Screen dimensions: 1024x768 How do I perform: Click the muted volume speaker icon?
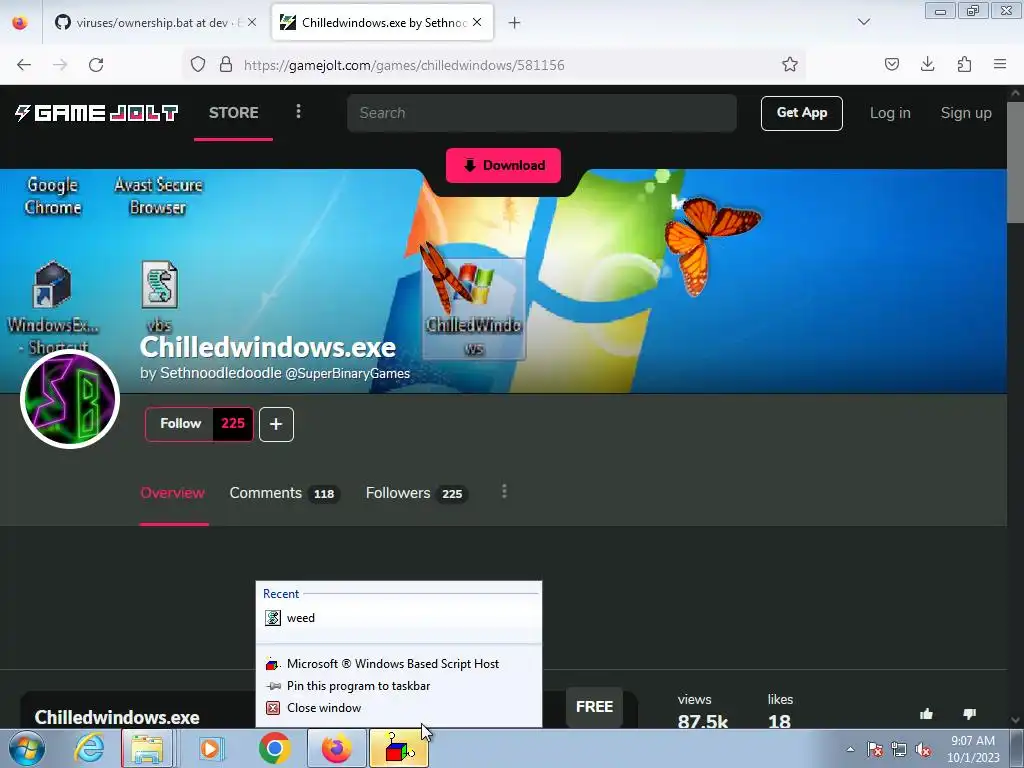click(923, 749)
